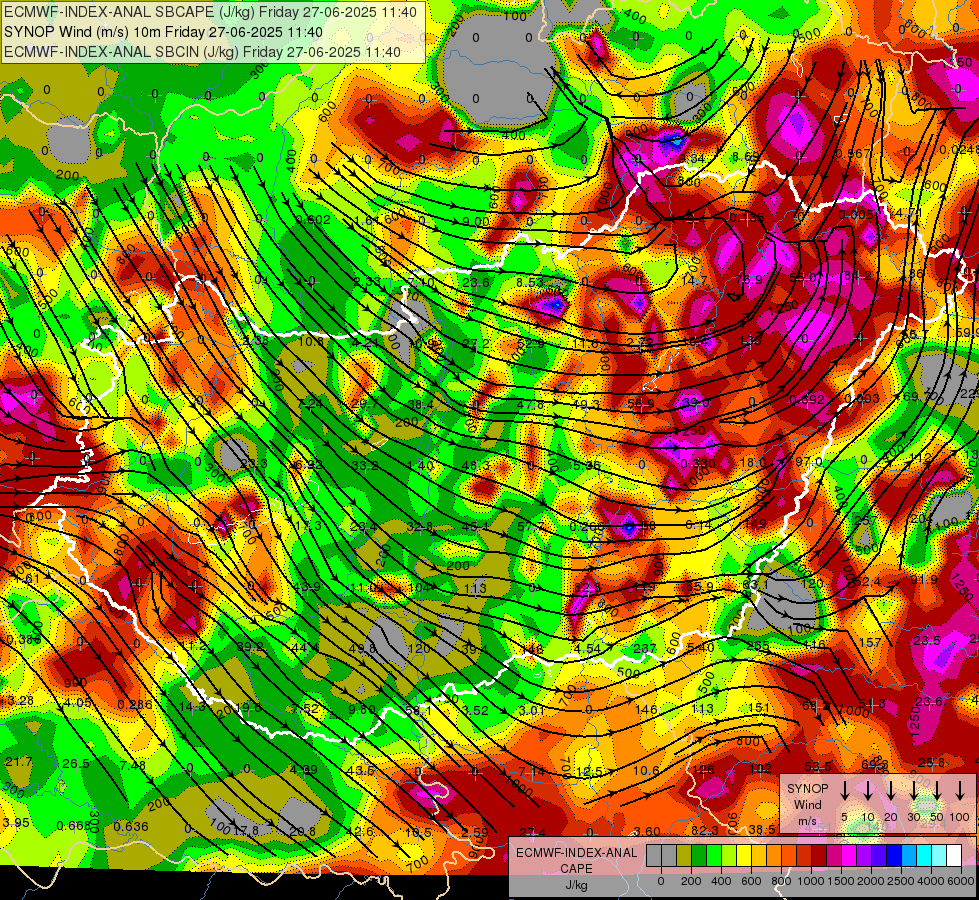Image resolution: width=979 pixels, height=900 pixels.
Task: Click the 26.5 value on the map
Action: (x=76, y=764)
